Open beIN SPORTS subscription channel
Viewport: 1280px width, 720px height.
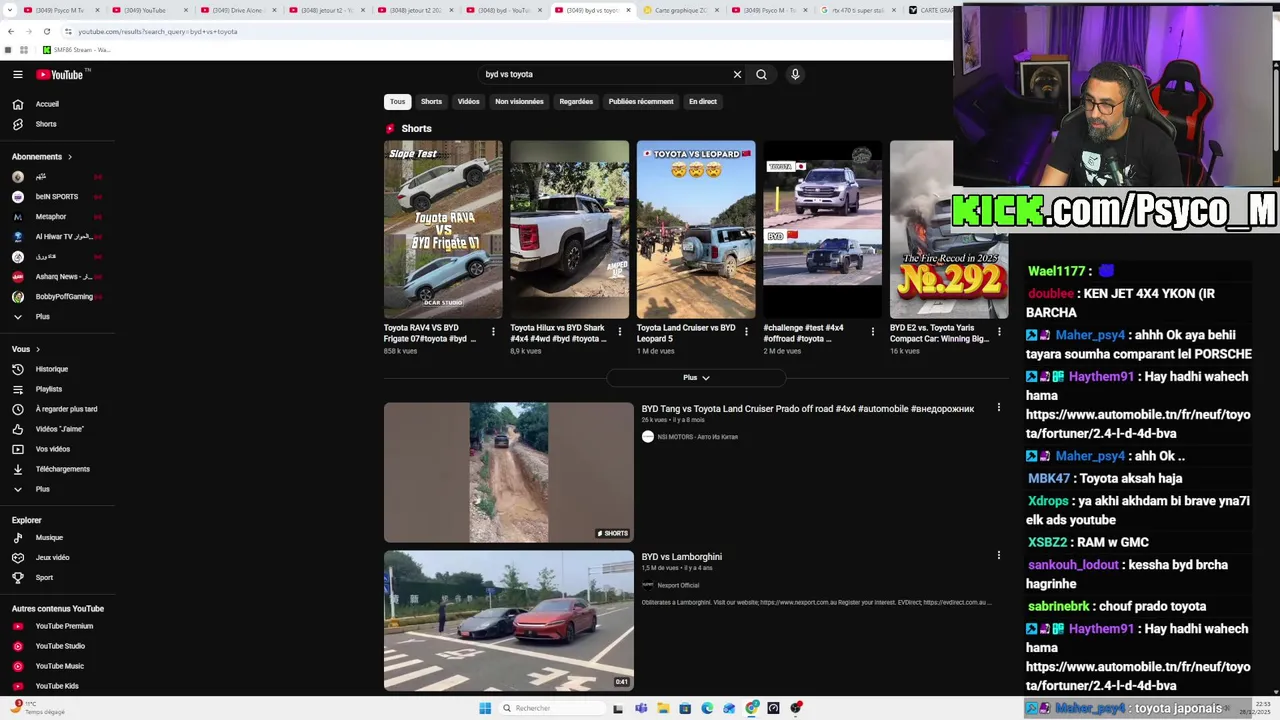click(58, 197)
